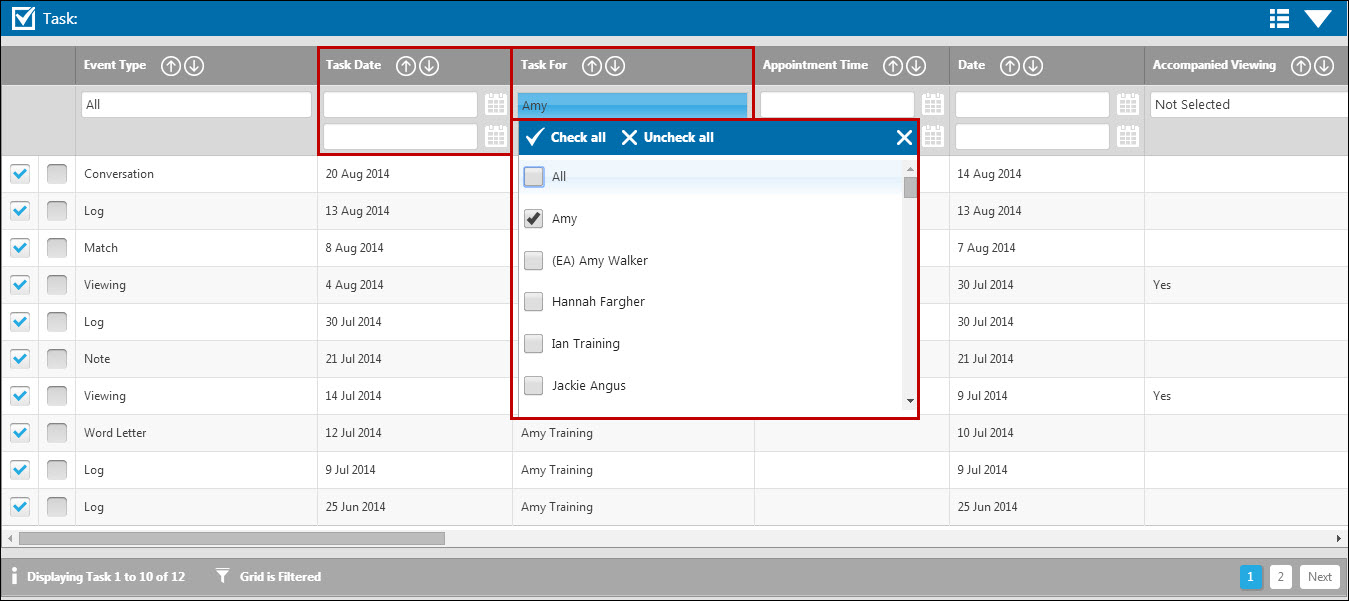Screen dimensions: 1349x601
Task: Sort Accompanied Viewing column descending
Action: [1324, 66]
